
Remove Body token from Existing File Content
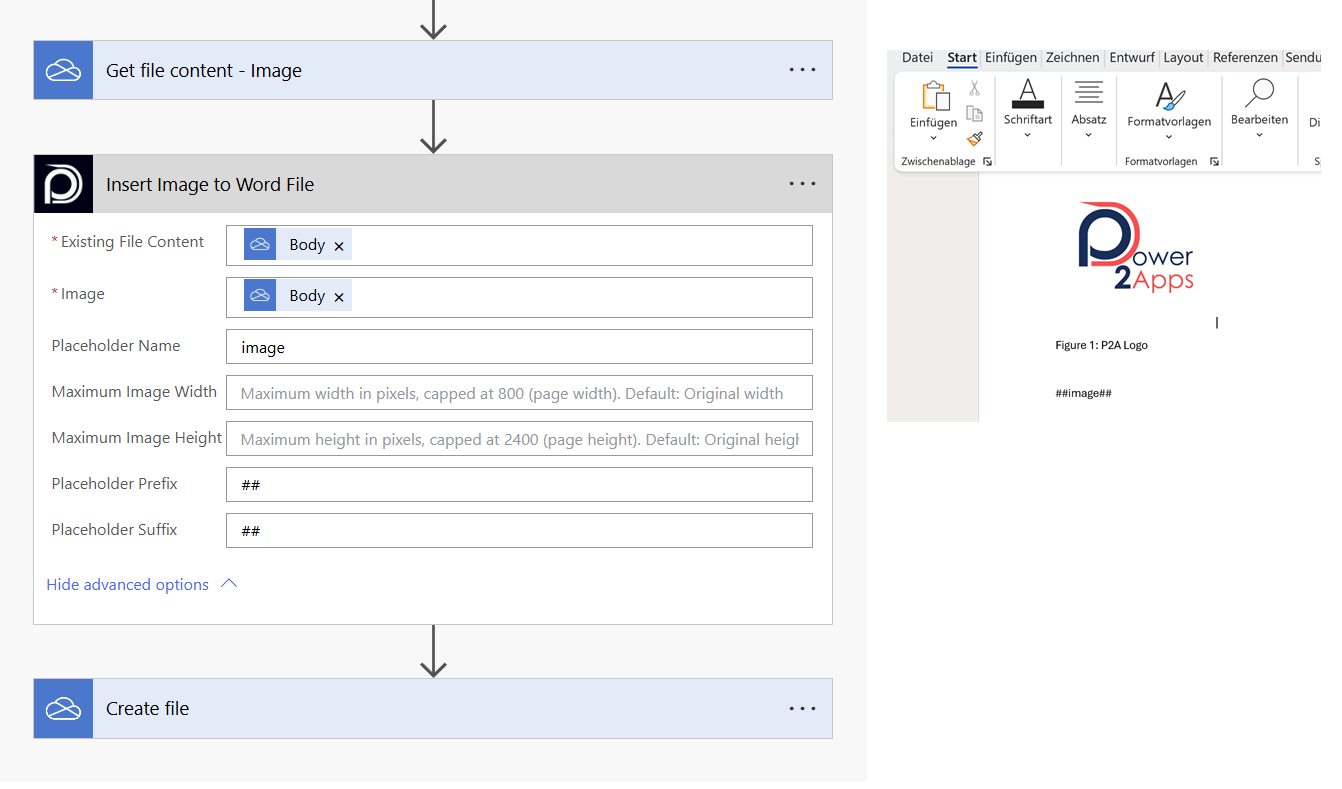339,246
